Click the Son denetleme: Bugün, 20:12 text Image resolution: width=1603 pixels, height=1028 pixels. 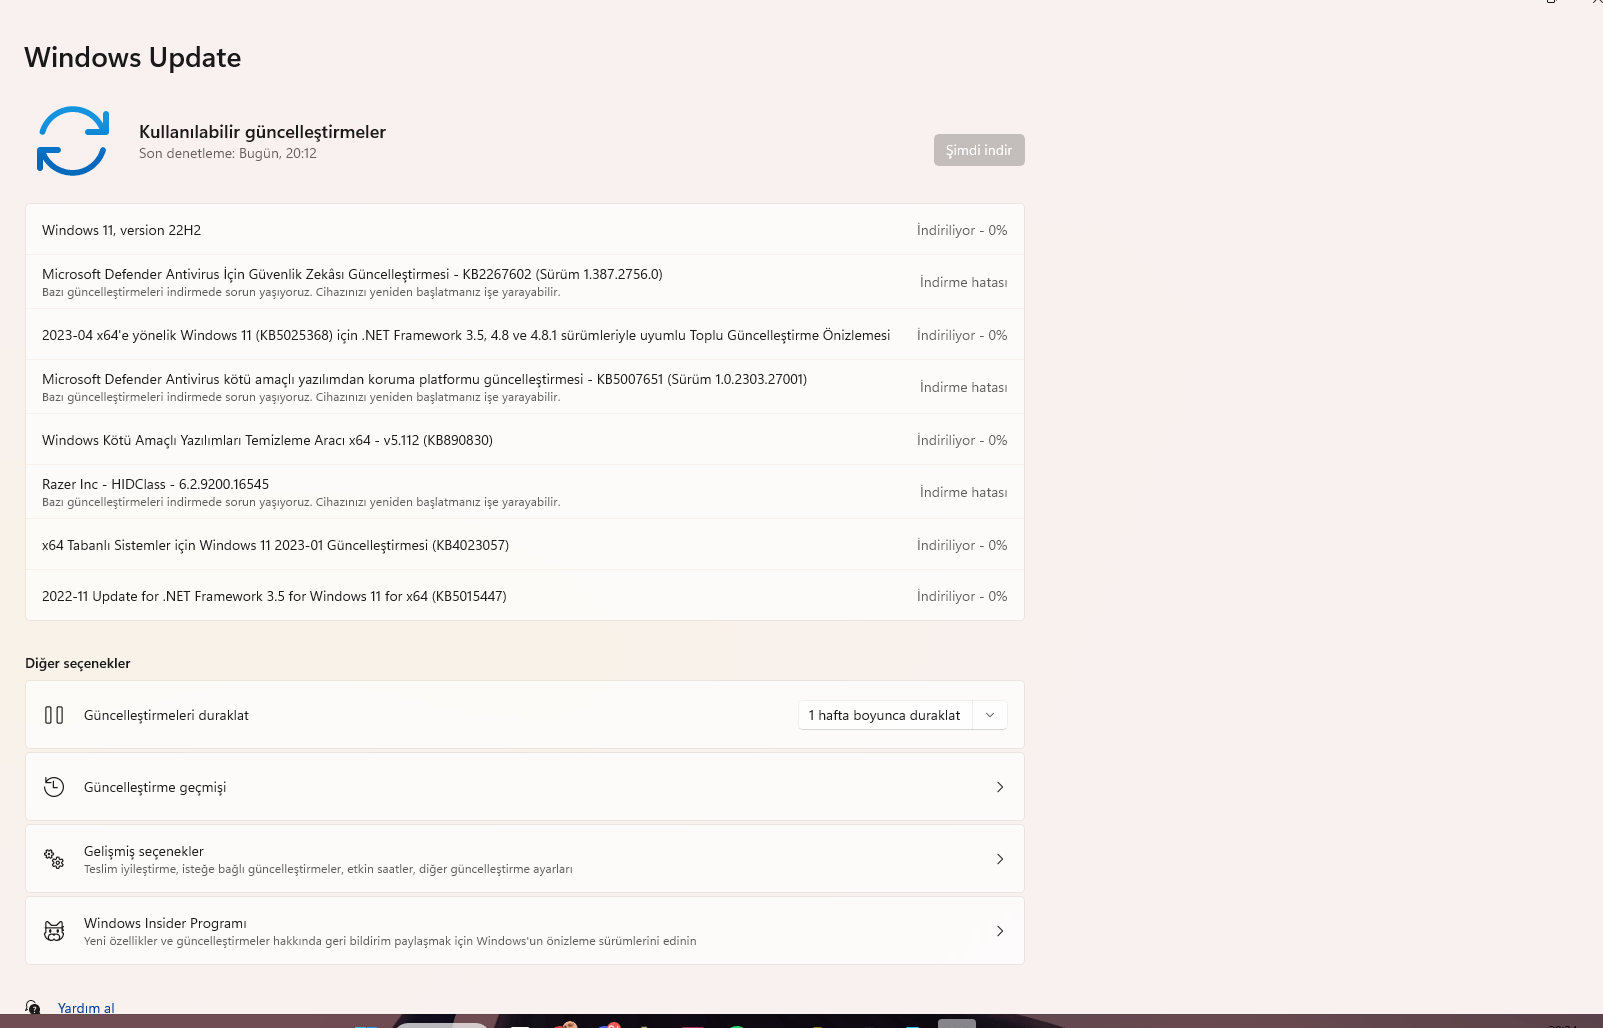point(228,153)
